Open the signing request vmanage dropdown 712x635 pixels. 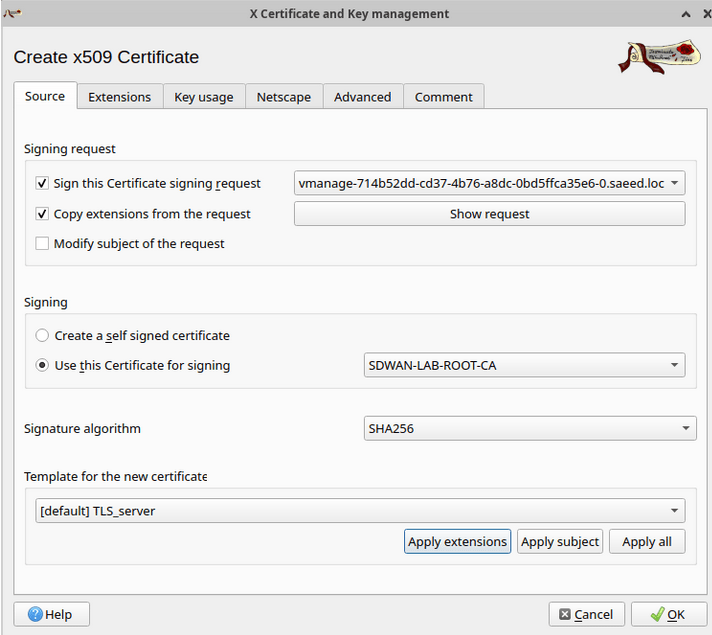[489, 183]
